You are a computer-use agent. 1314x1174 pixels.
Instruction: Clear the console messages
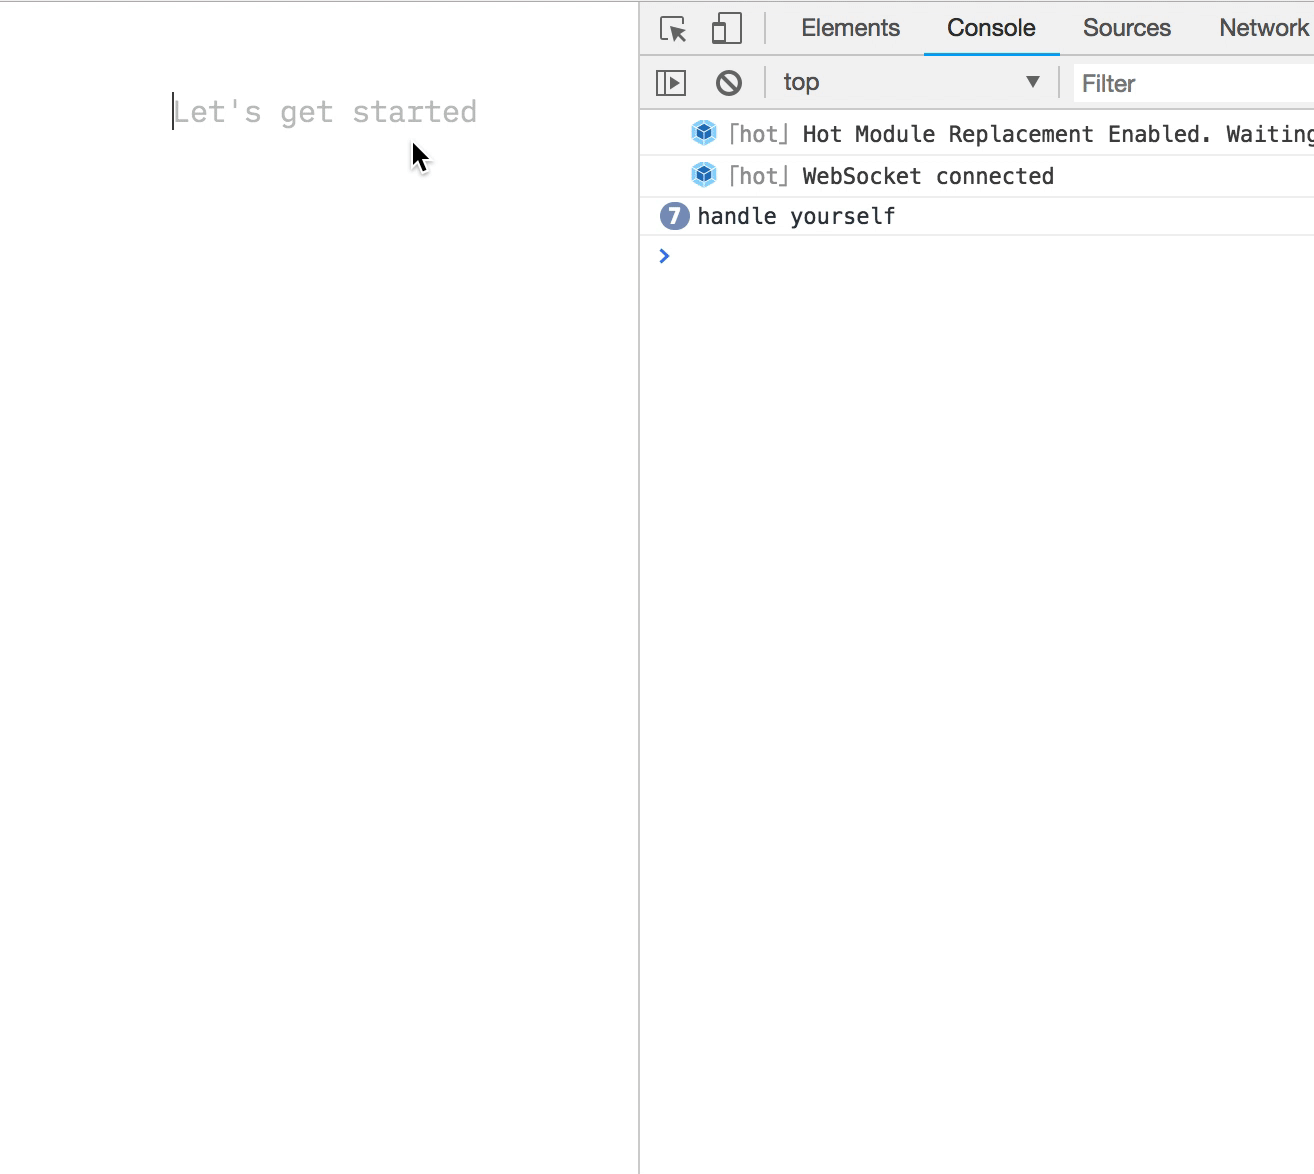(x=729, y=82)
